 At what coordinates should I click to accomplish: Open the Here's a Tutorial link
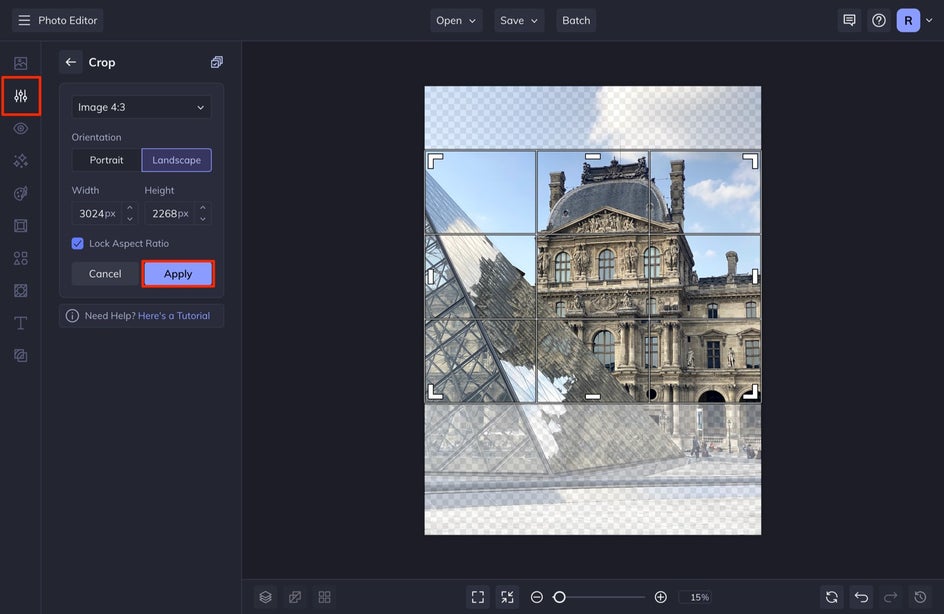tap(174, 316)
